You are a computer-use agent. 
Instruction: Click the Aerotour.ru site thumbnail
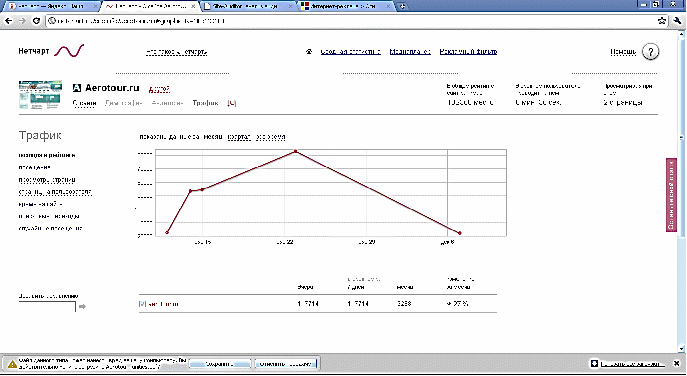(40, 95)
